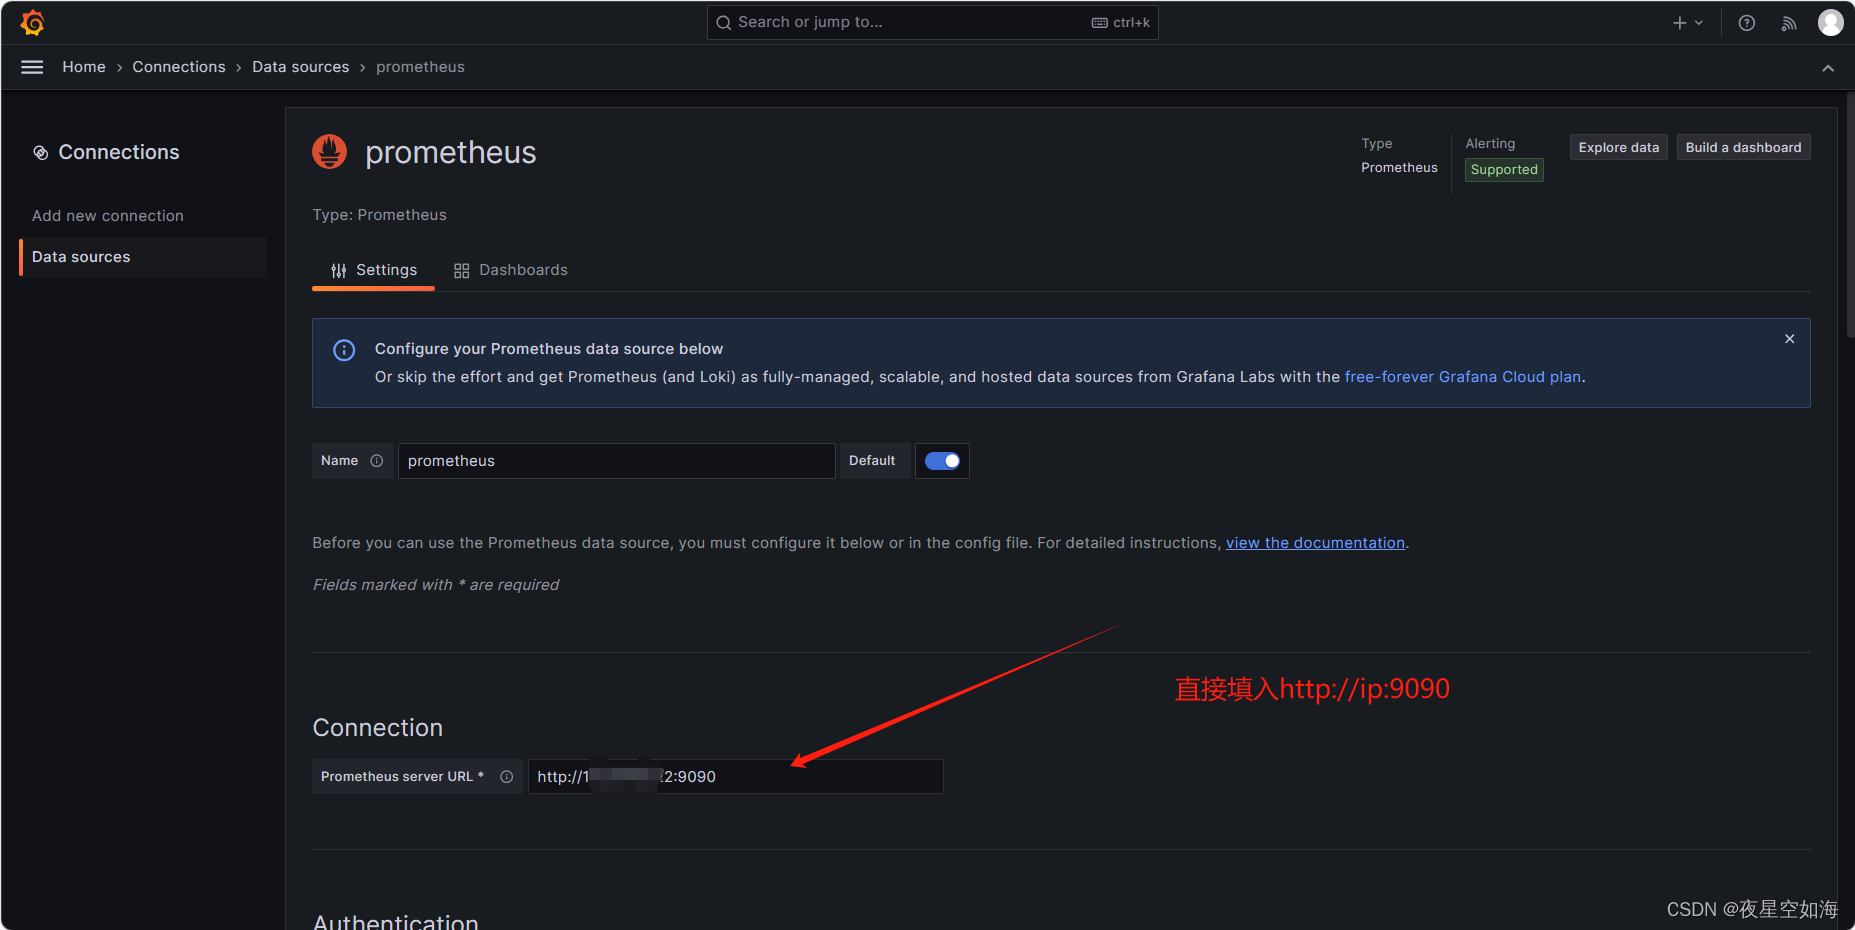Open Add new connection in sidebar
The width and height of the screenshot is (1855, 930).
point(108,216)
